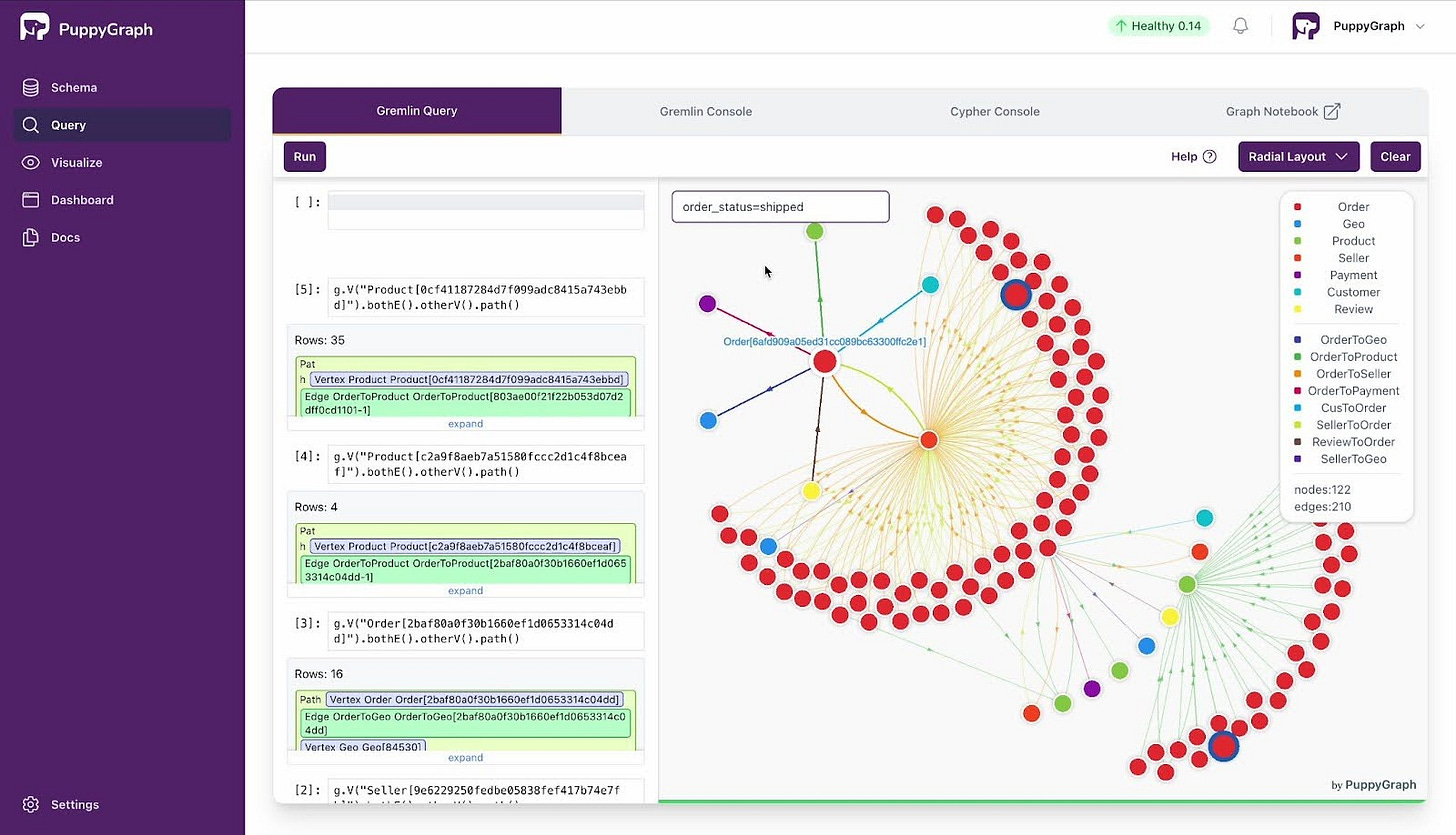Click 'Geo' legend entry
Image resolution: width=1456 pixels, height=835 pixels.
point(1354,224)
